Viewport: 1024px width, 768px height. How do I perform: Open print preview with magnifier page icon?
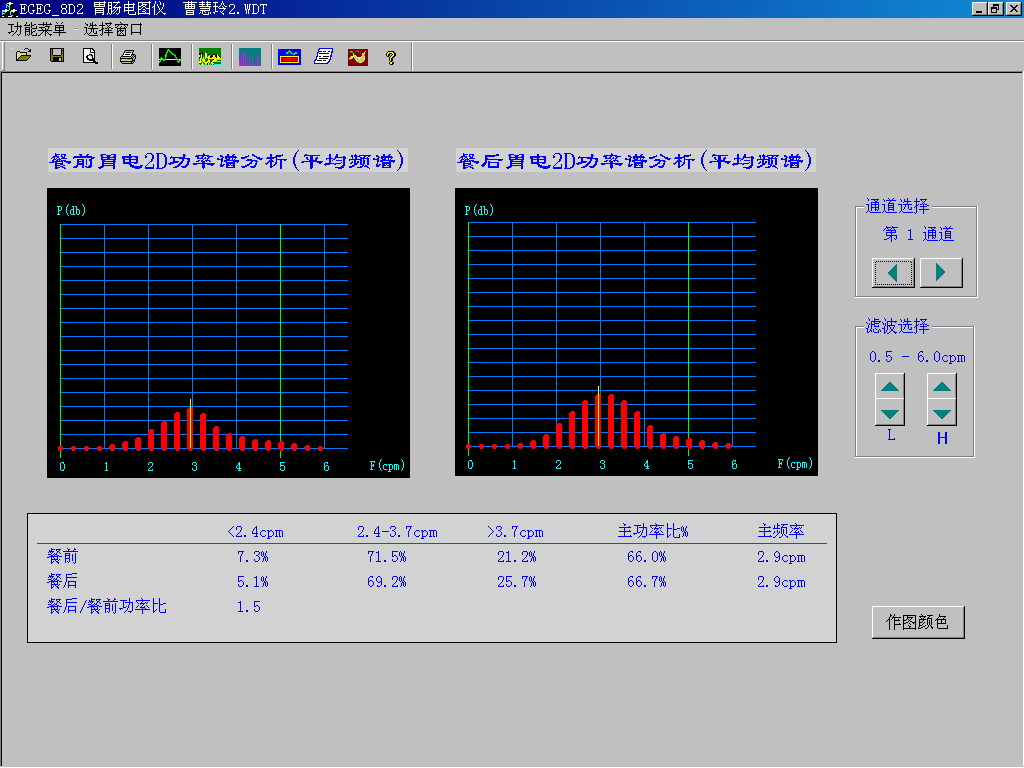90,57
